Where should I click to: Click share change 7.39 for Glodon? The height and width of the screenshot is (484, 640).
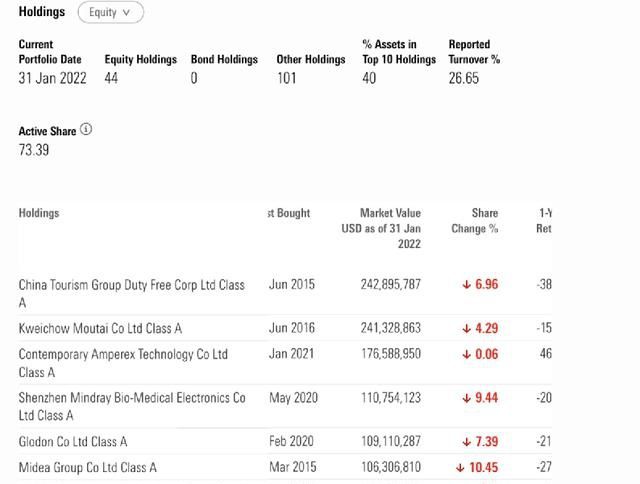480,441
